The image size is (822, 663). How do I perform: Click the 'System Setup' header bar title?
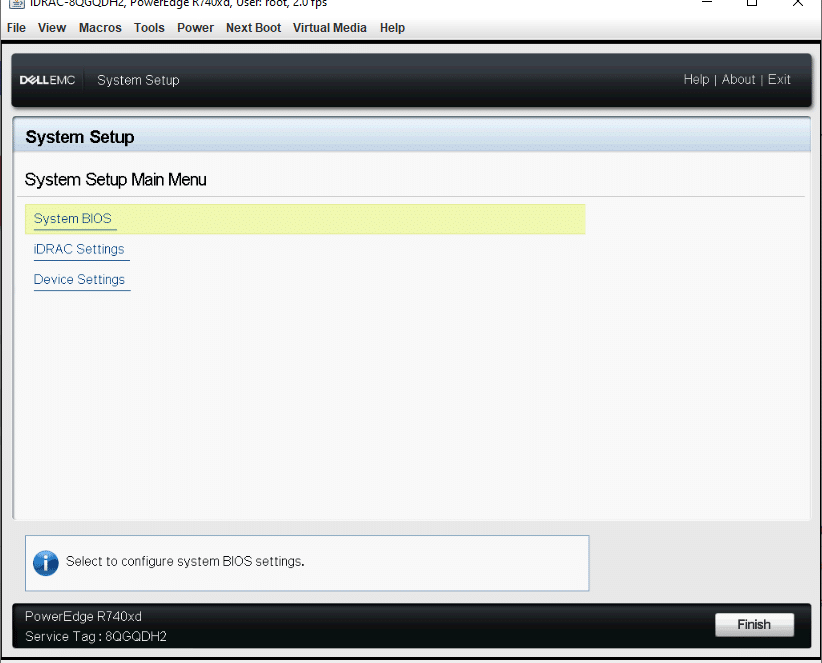(x=138, y=80)
